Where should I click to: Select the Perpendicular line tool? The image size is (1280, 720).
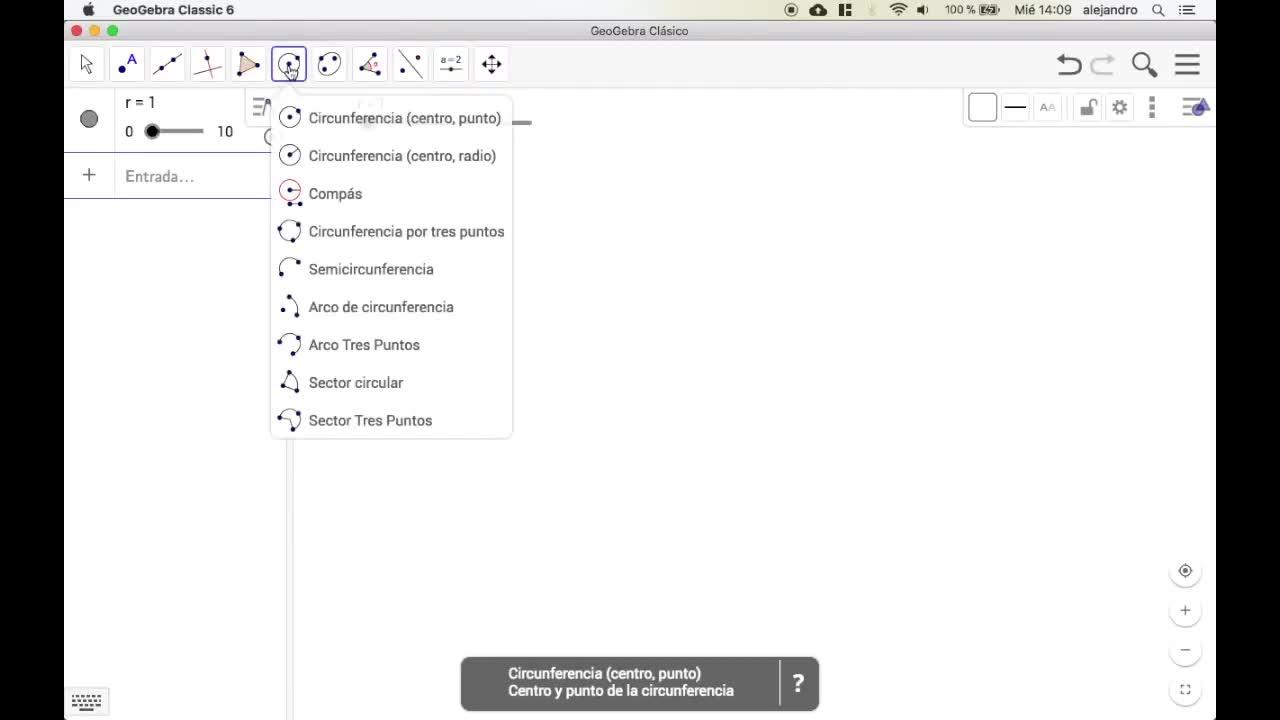pos(208,64)
